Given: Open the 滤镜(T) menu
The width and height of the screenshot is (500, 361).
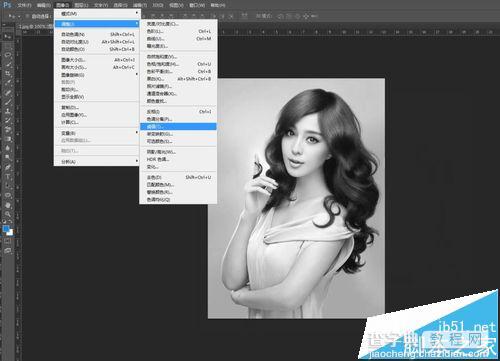Looking at the screenshot, I should tap(140, 5).
